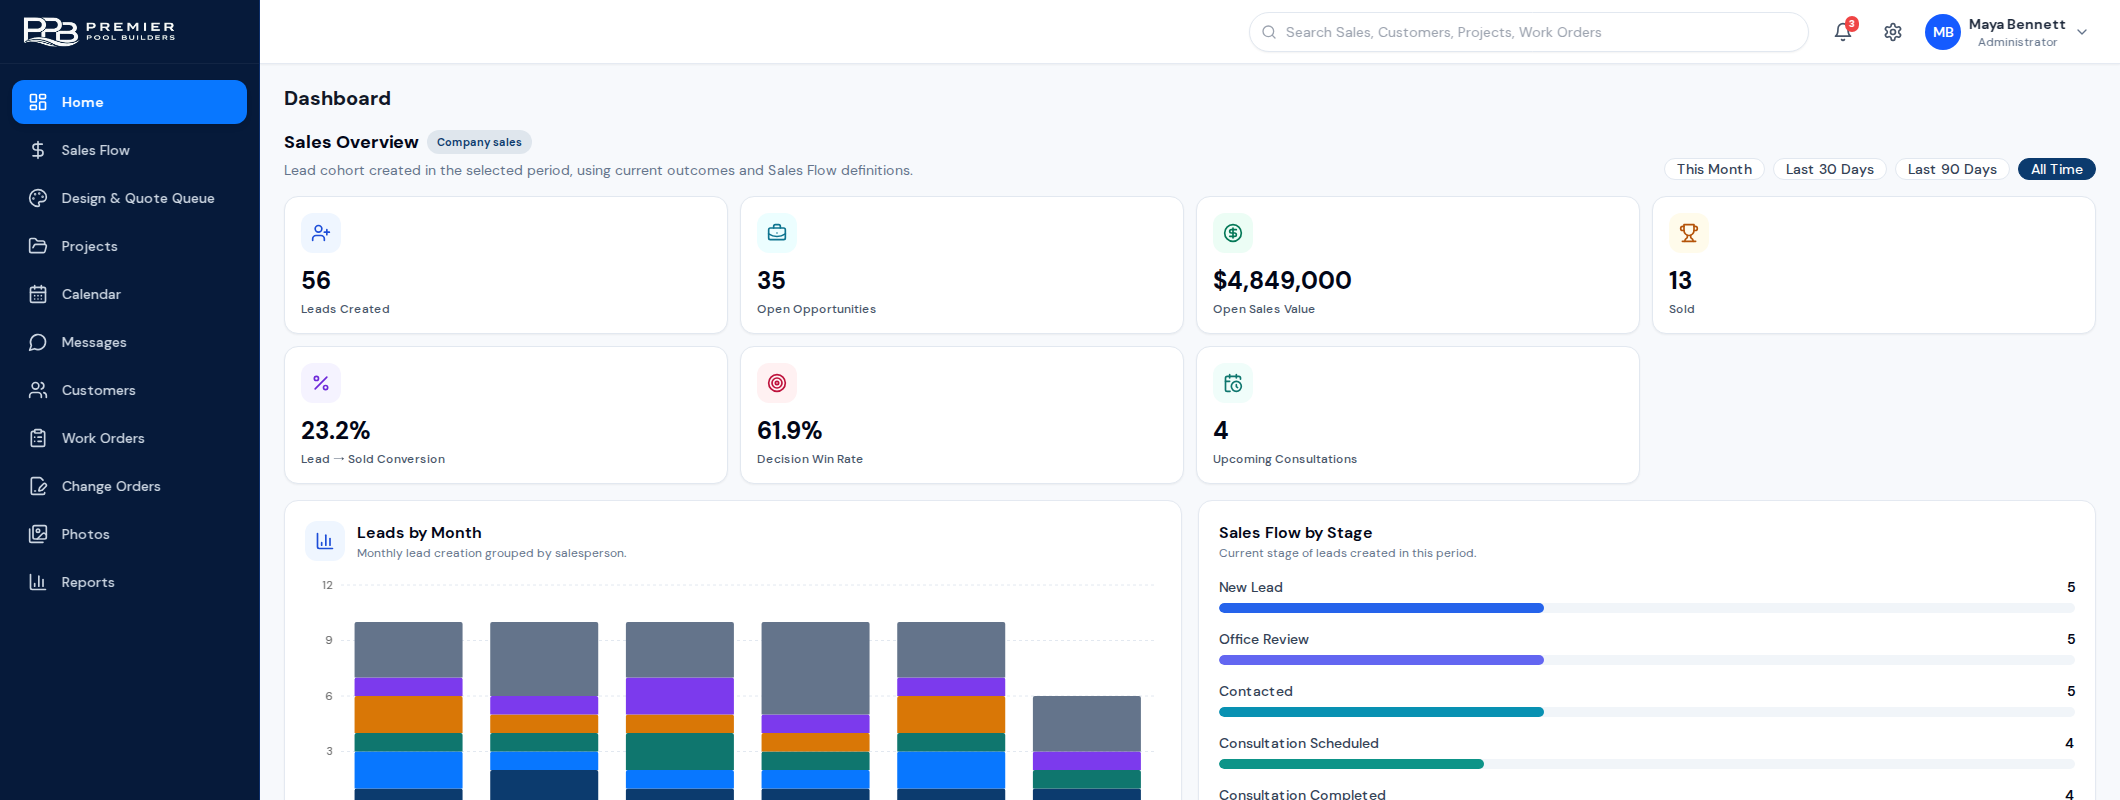Go to Home in the sidebar
Viewport: 2120px width, 800px height.
129,102
